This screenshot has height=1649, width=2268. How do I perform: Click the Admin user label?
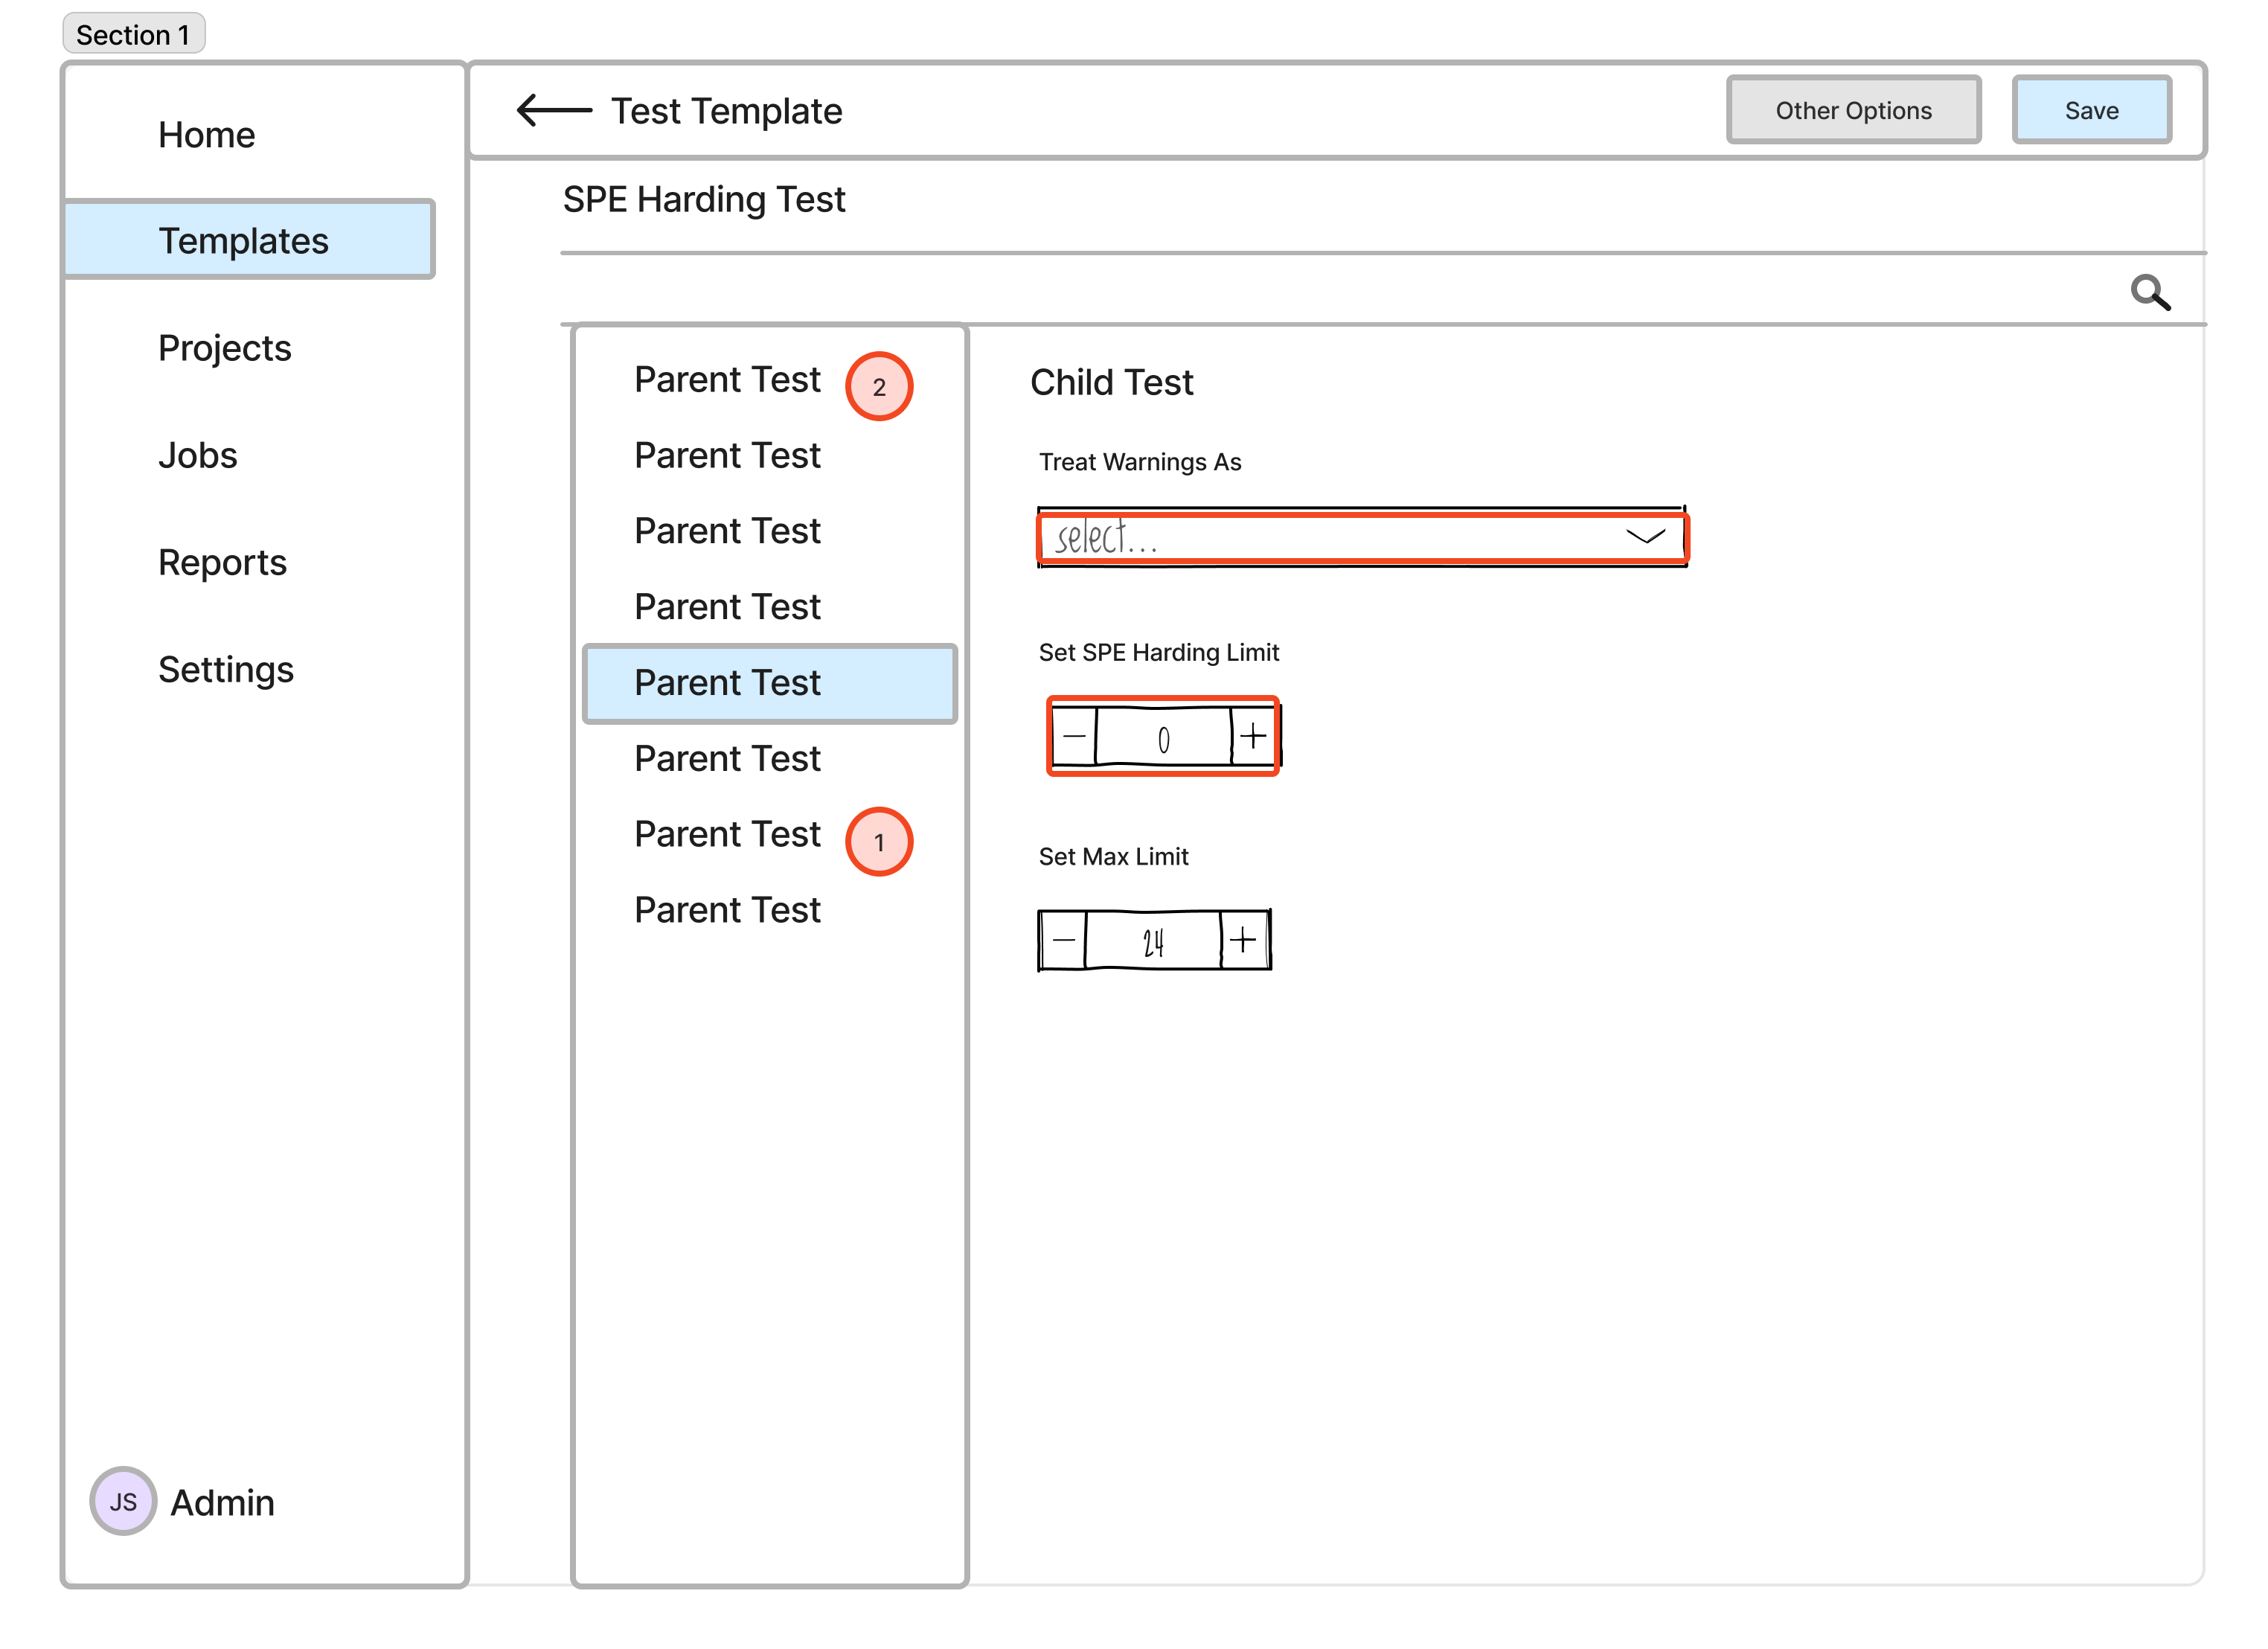tap(222, 1502)
